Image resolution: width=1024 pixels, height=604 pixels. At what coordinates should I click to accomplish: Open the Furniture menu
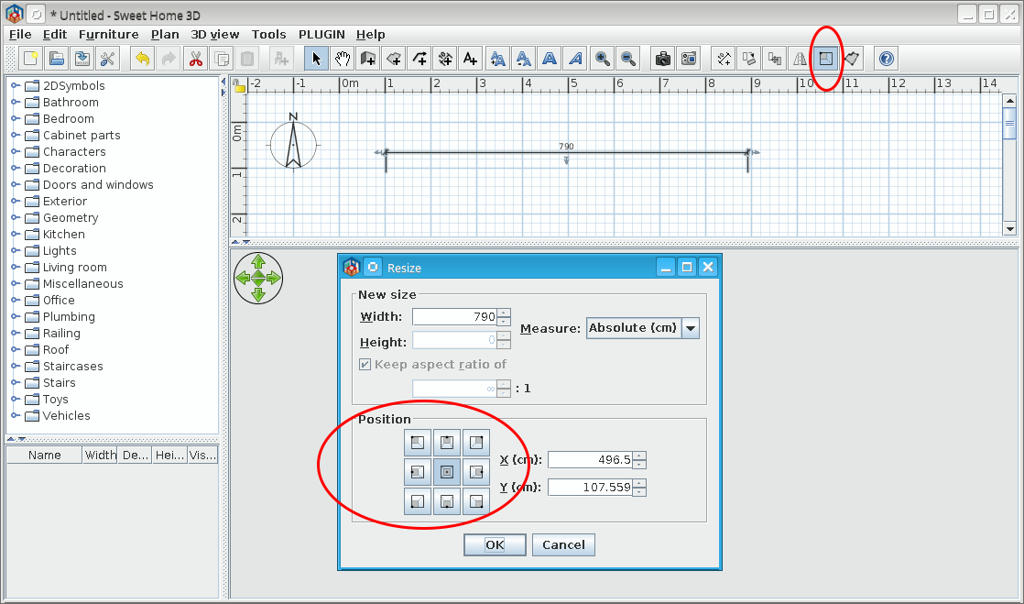pyautogui.click(x=108, y=35)
